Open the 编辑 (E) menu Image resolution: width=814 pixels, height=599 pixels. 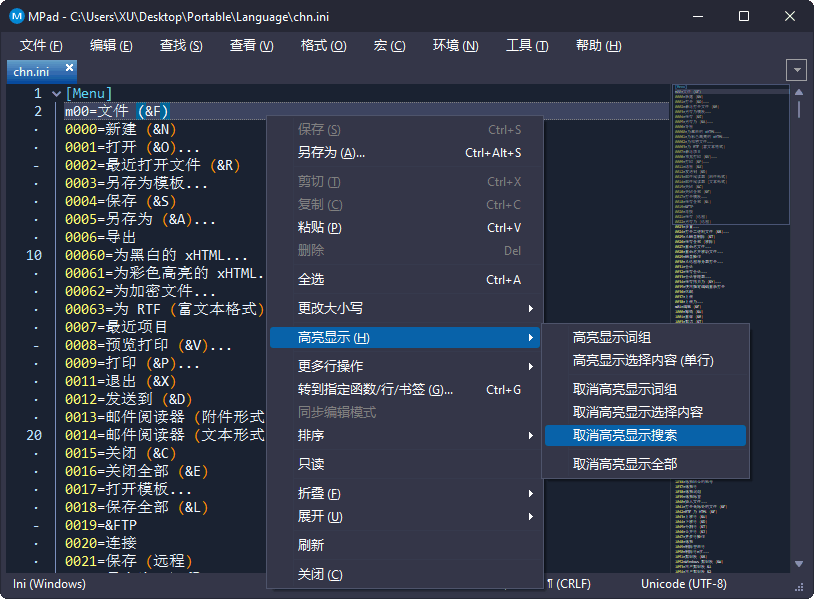tap(111, 46)
